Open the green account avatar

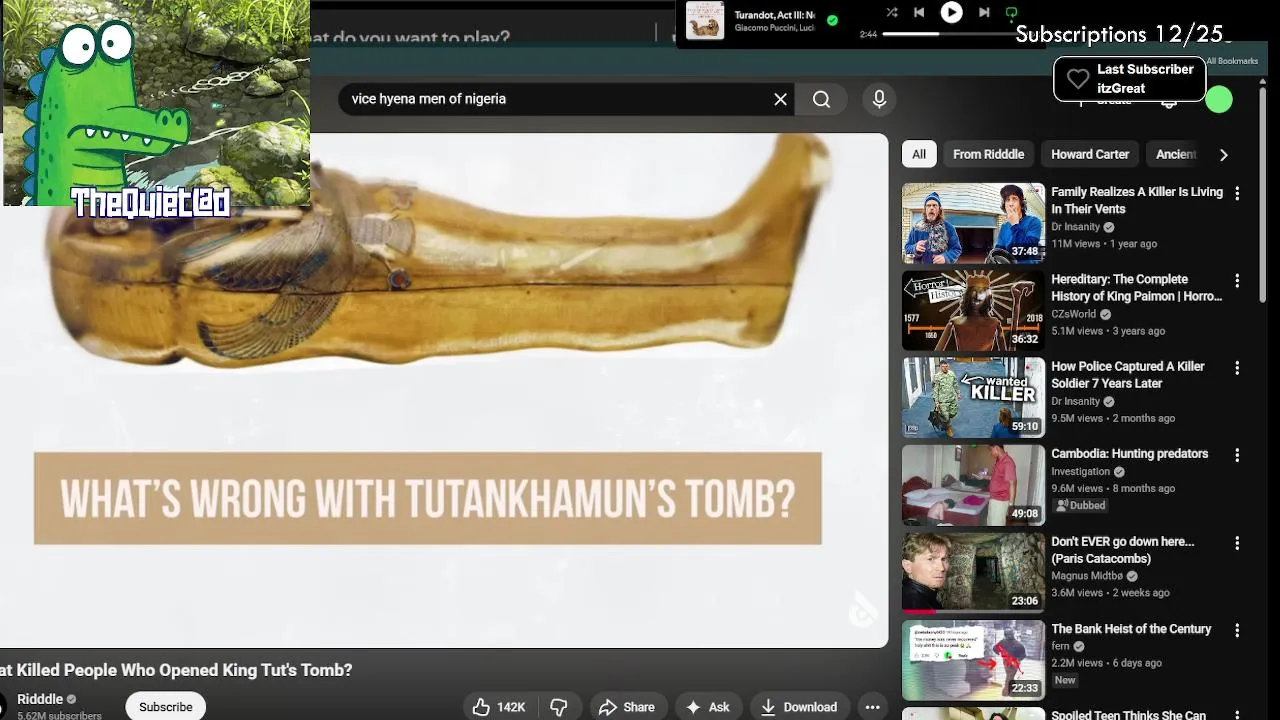[x=1218, y=99]
